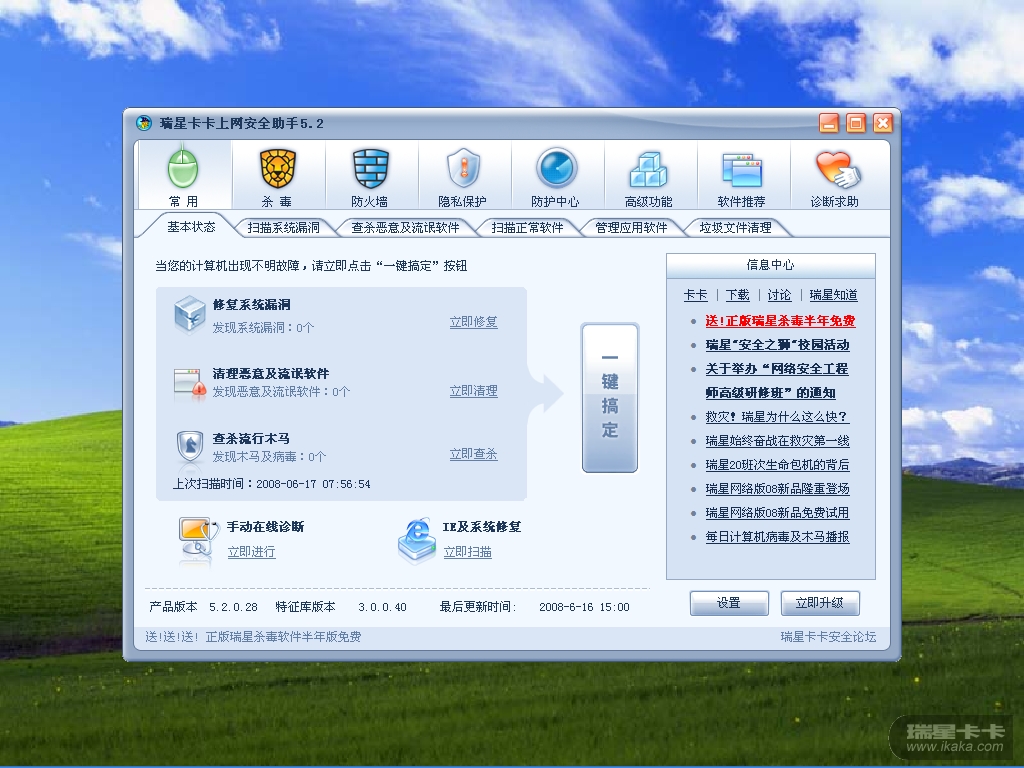This screenshot has width=1024, height=768.
Task: Open the 讨论 link in 信息中心
Action: point(779,295)
